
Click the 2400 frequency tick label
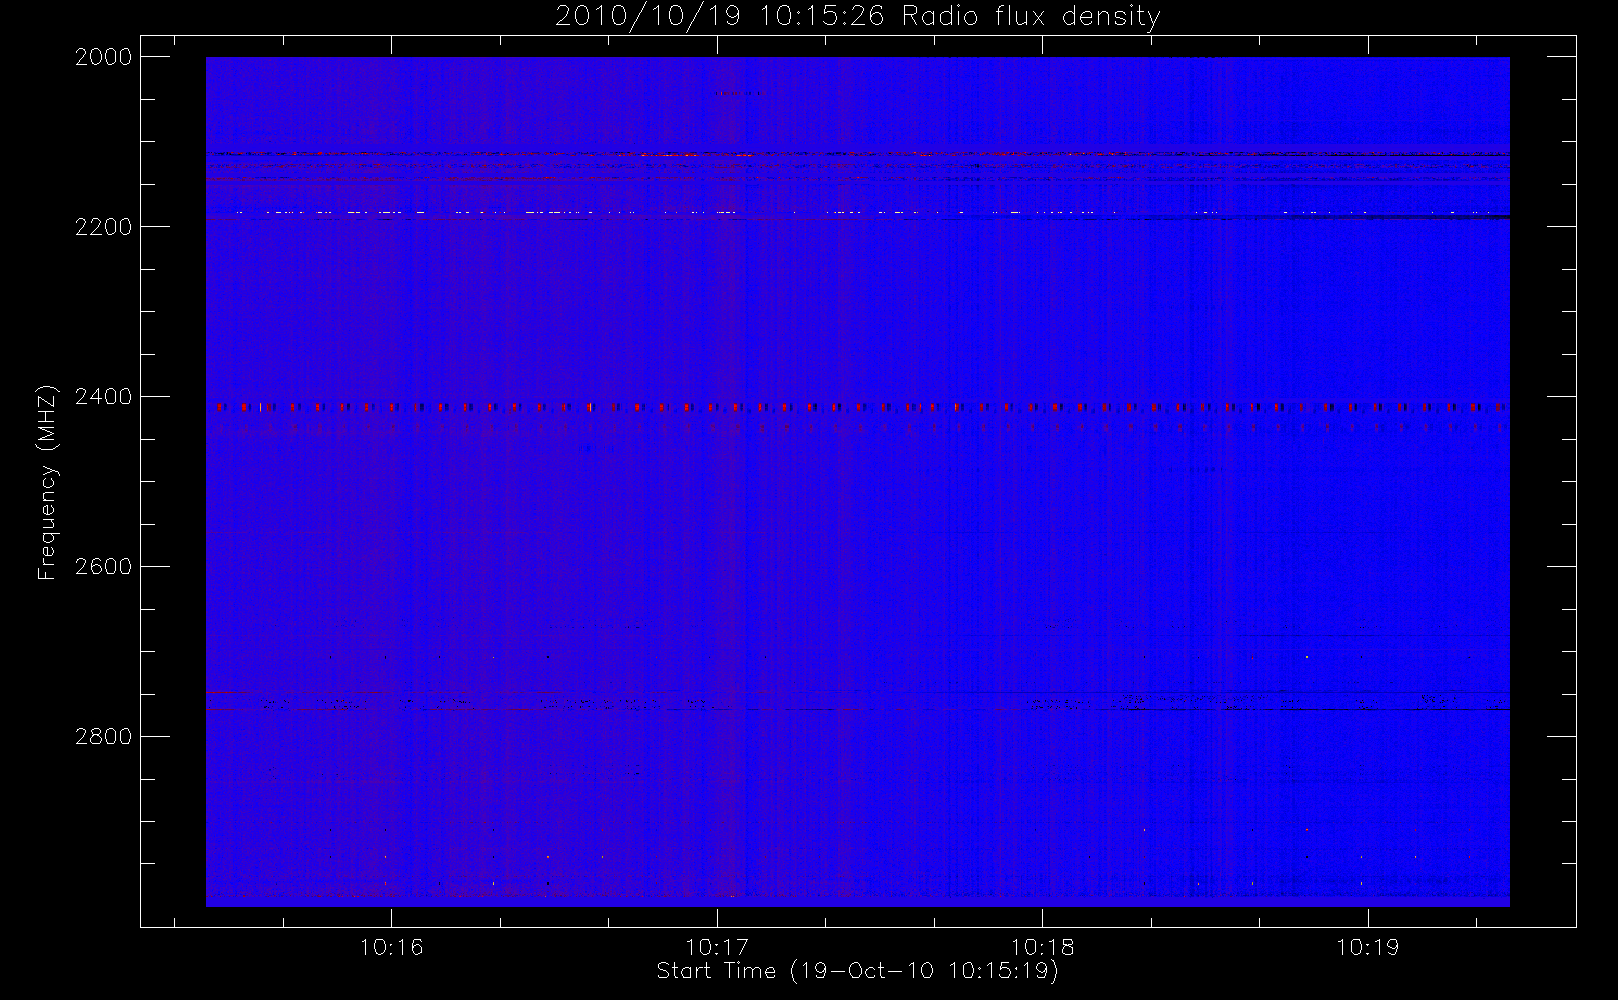[x=104, y=397]
